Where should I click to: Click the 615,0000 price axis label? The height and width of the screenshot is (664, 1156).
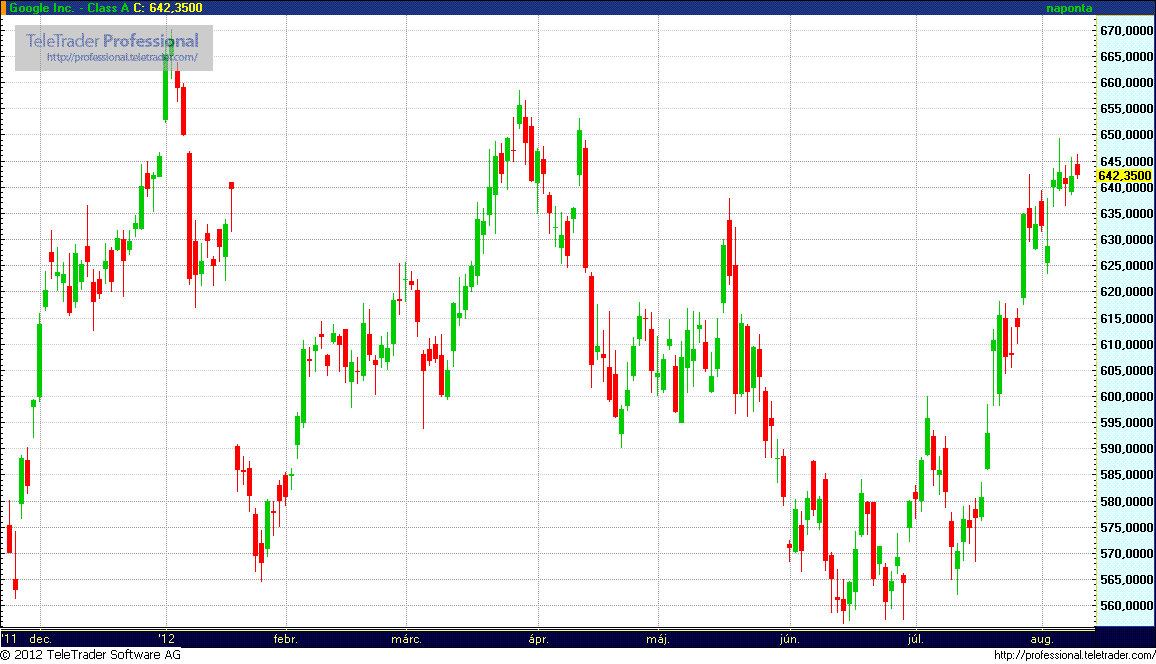1126,318
